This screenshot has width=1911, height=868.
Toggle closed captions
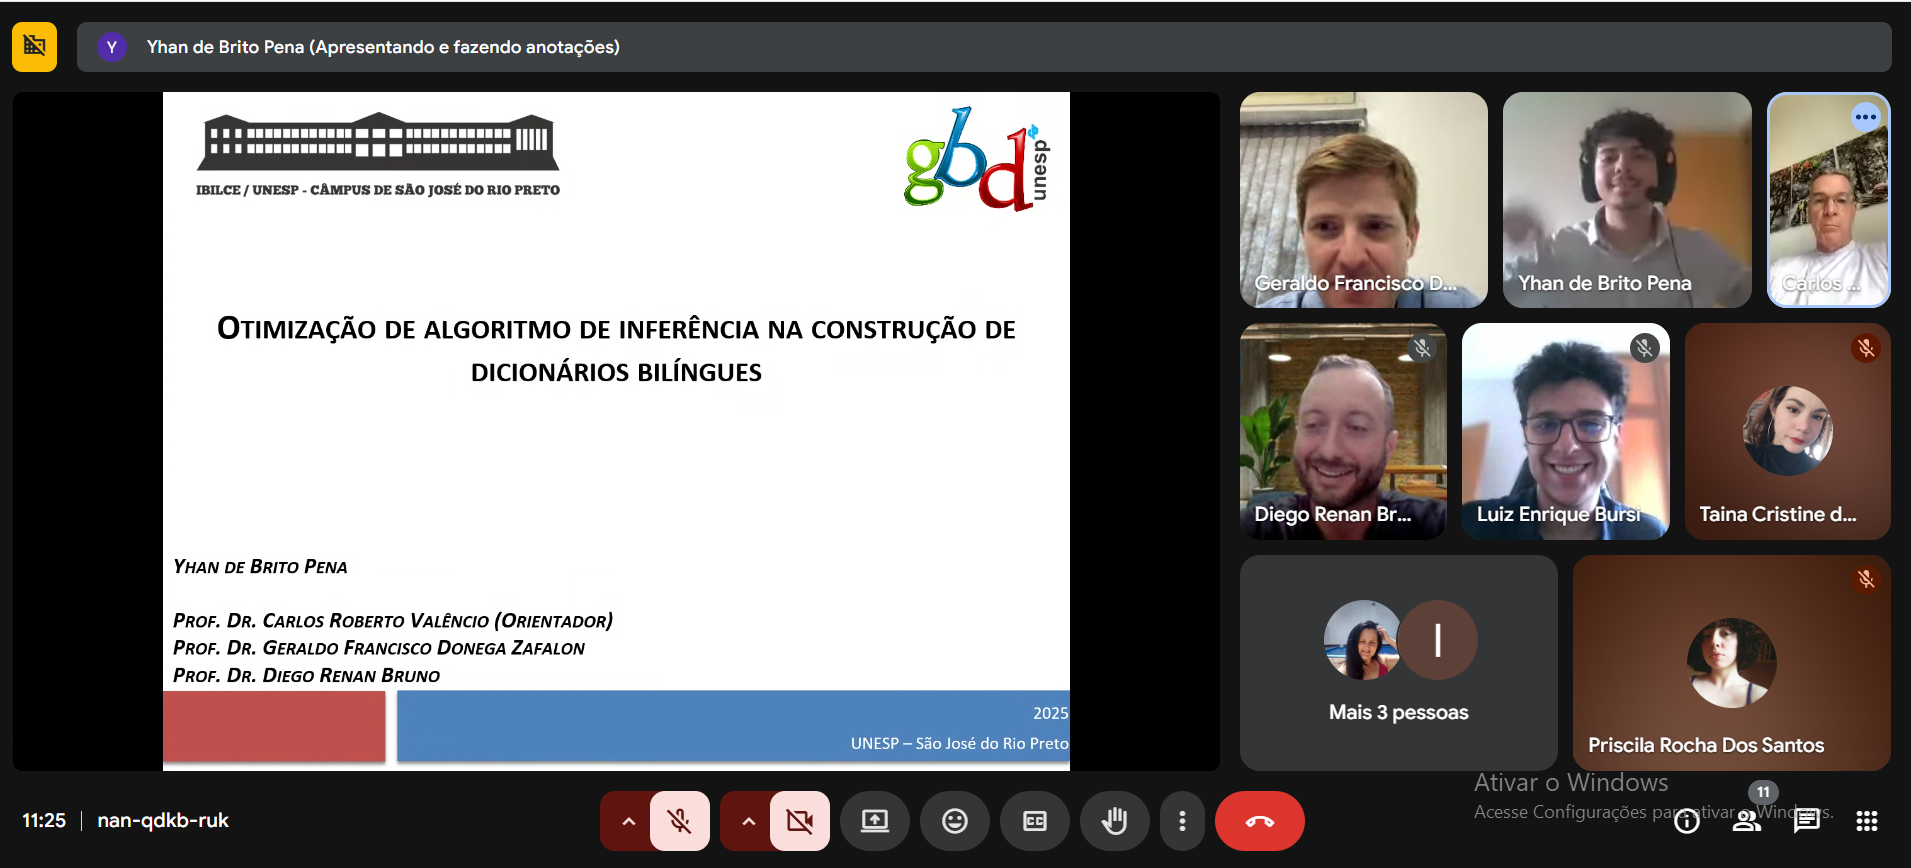1035,821
